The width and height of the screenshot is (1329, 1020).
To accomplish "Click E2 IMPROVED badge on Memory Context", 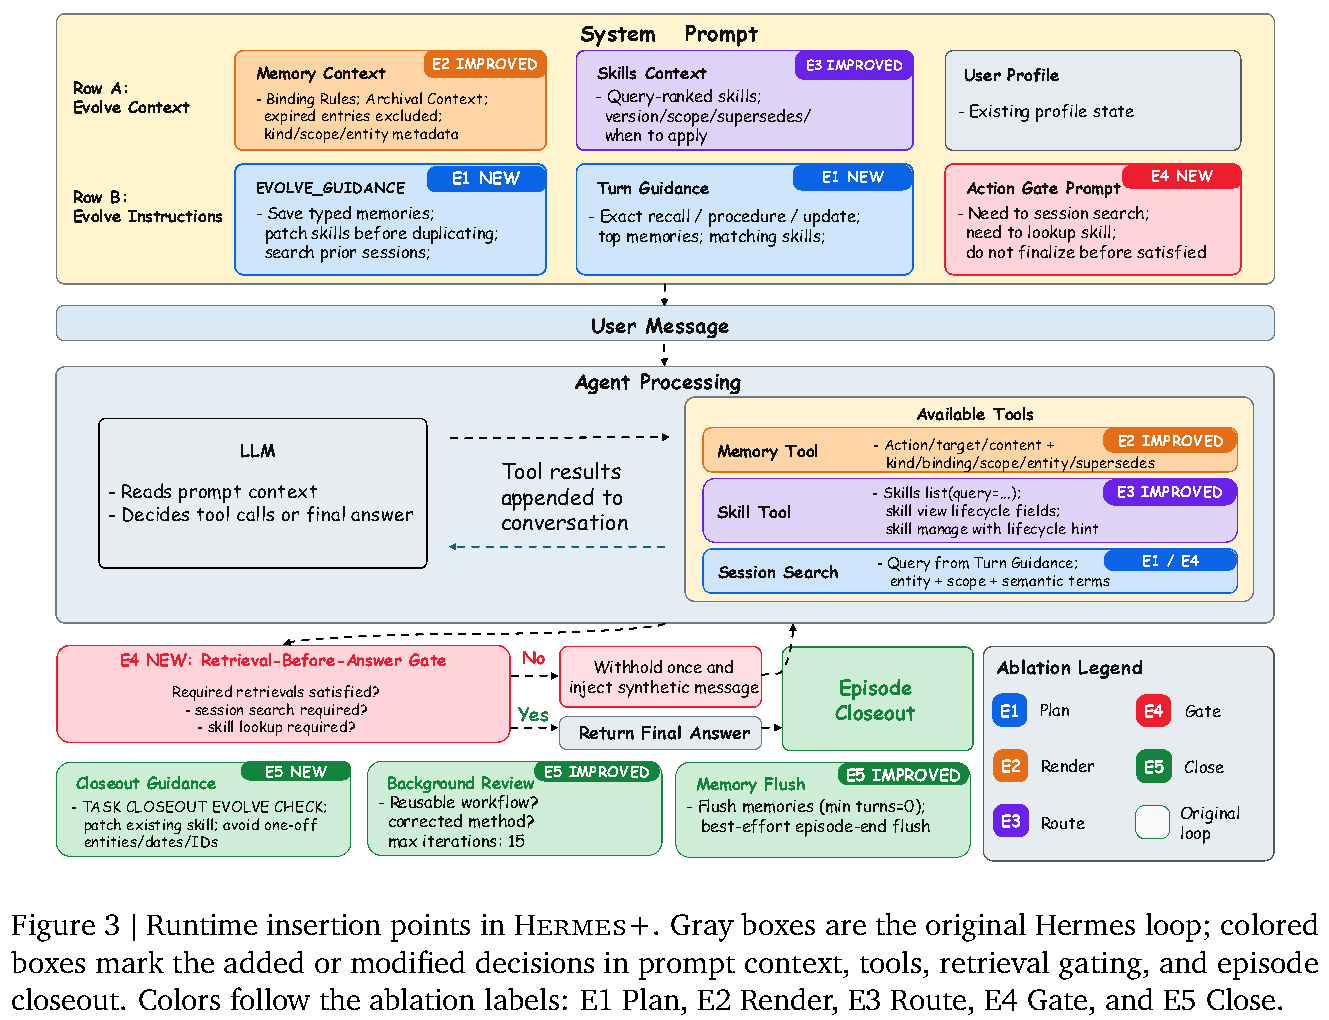I will (485, 64).
